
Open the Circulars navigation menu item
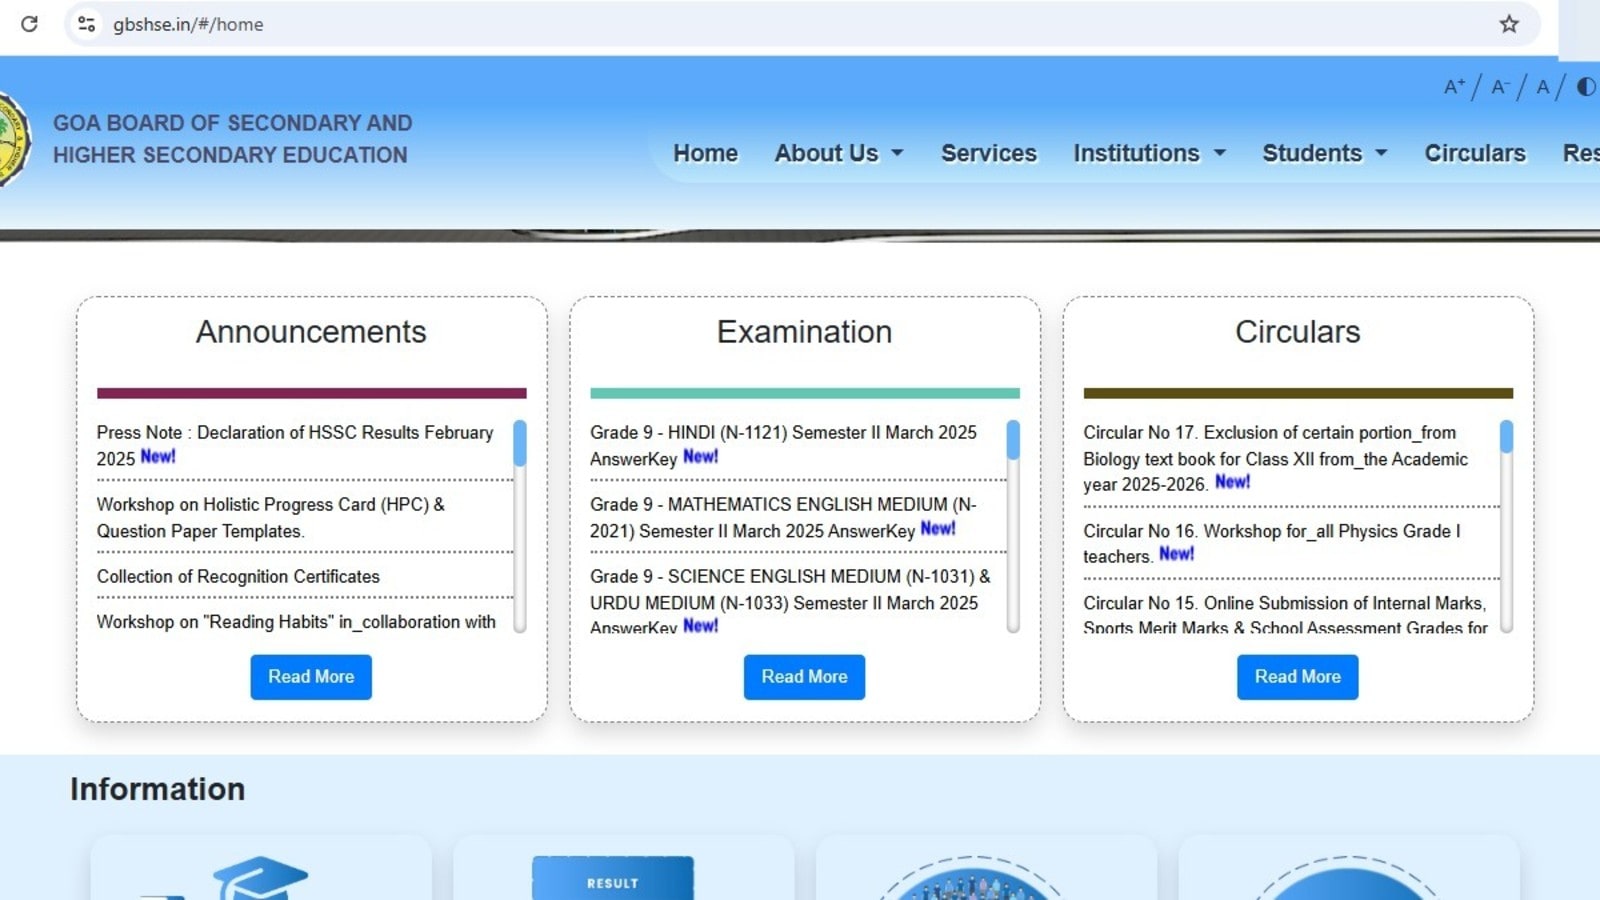tap(1474, 153)
